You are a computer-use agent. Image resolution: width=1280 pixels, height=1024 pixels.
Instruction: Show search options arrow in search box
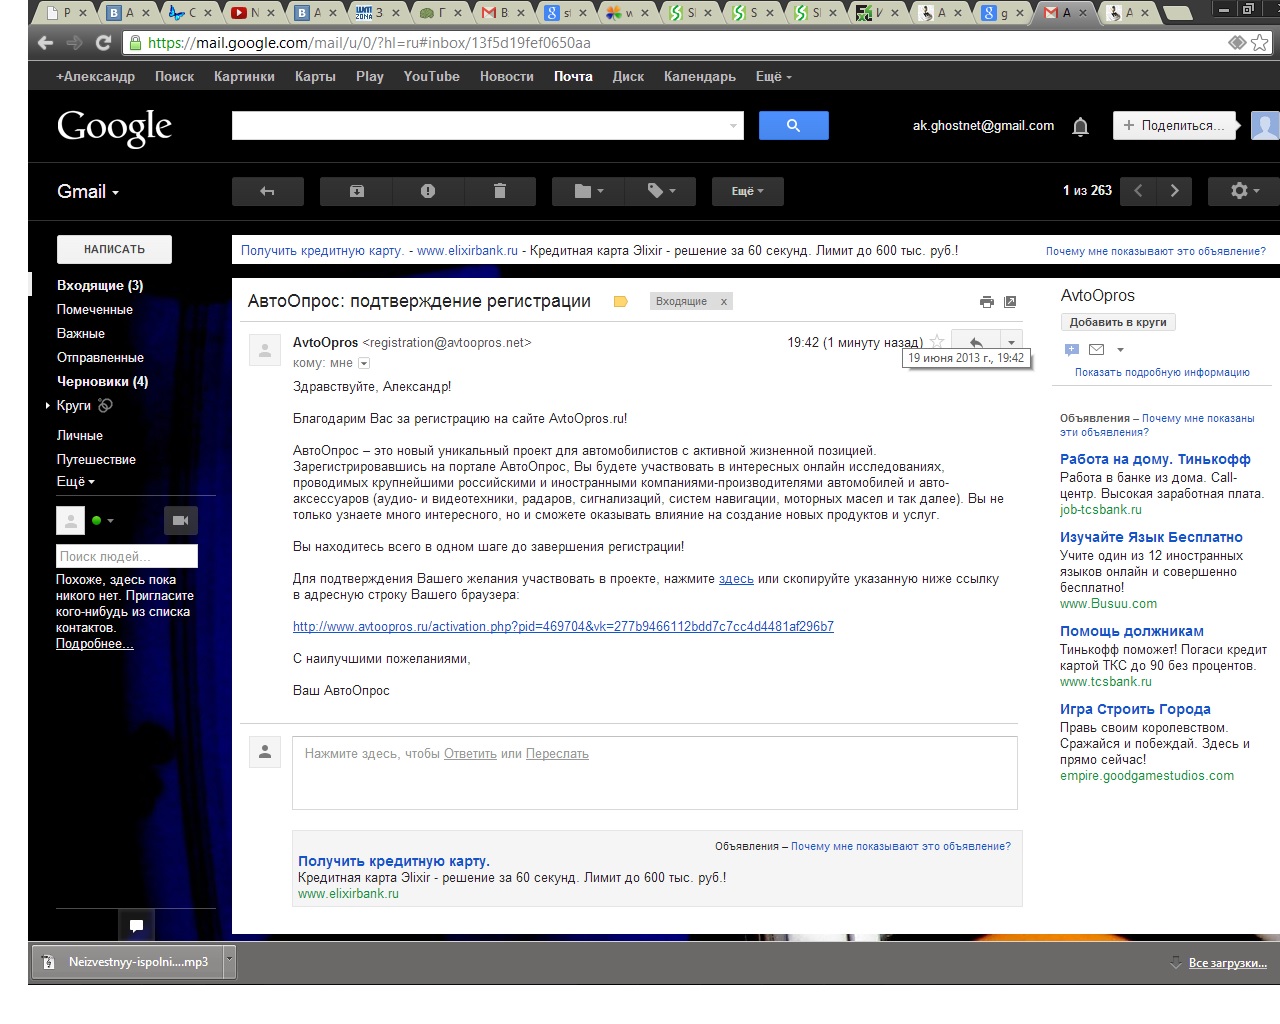733,126
